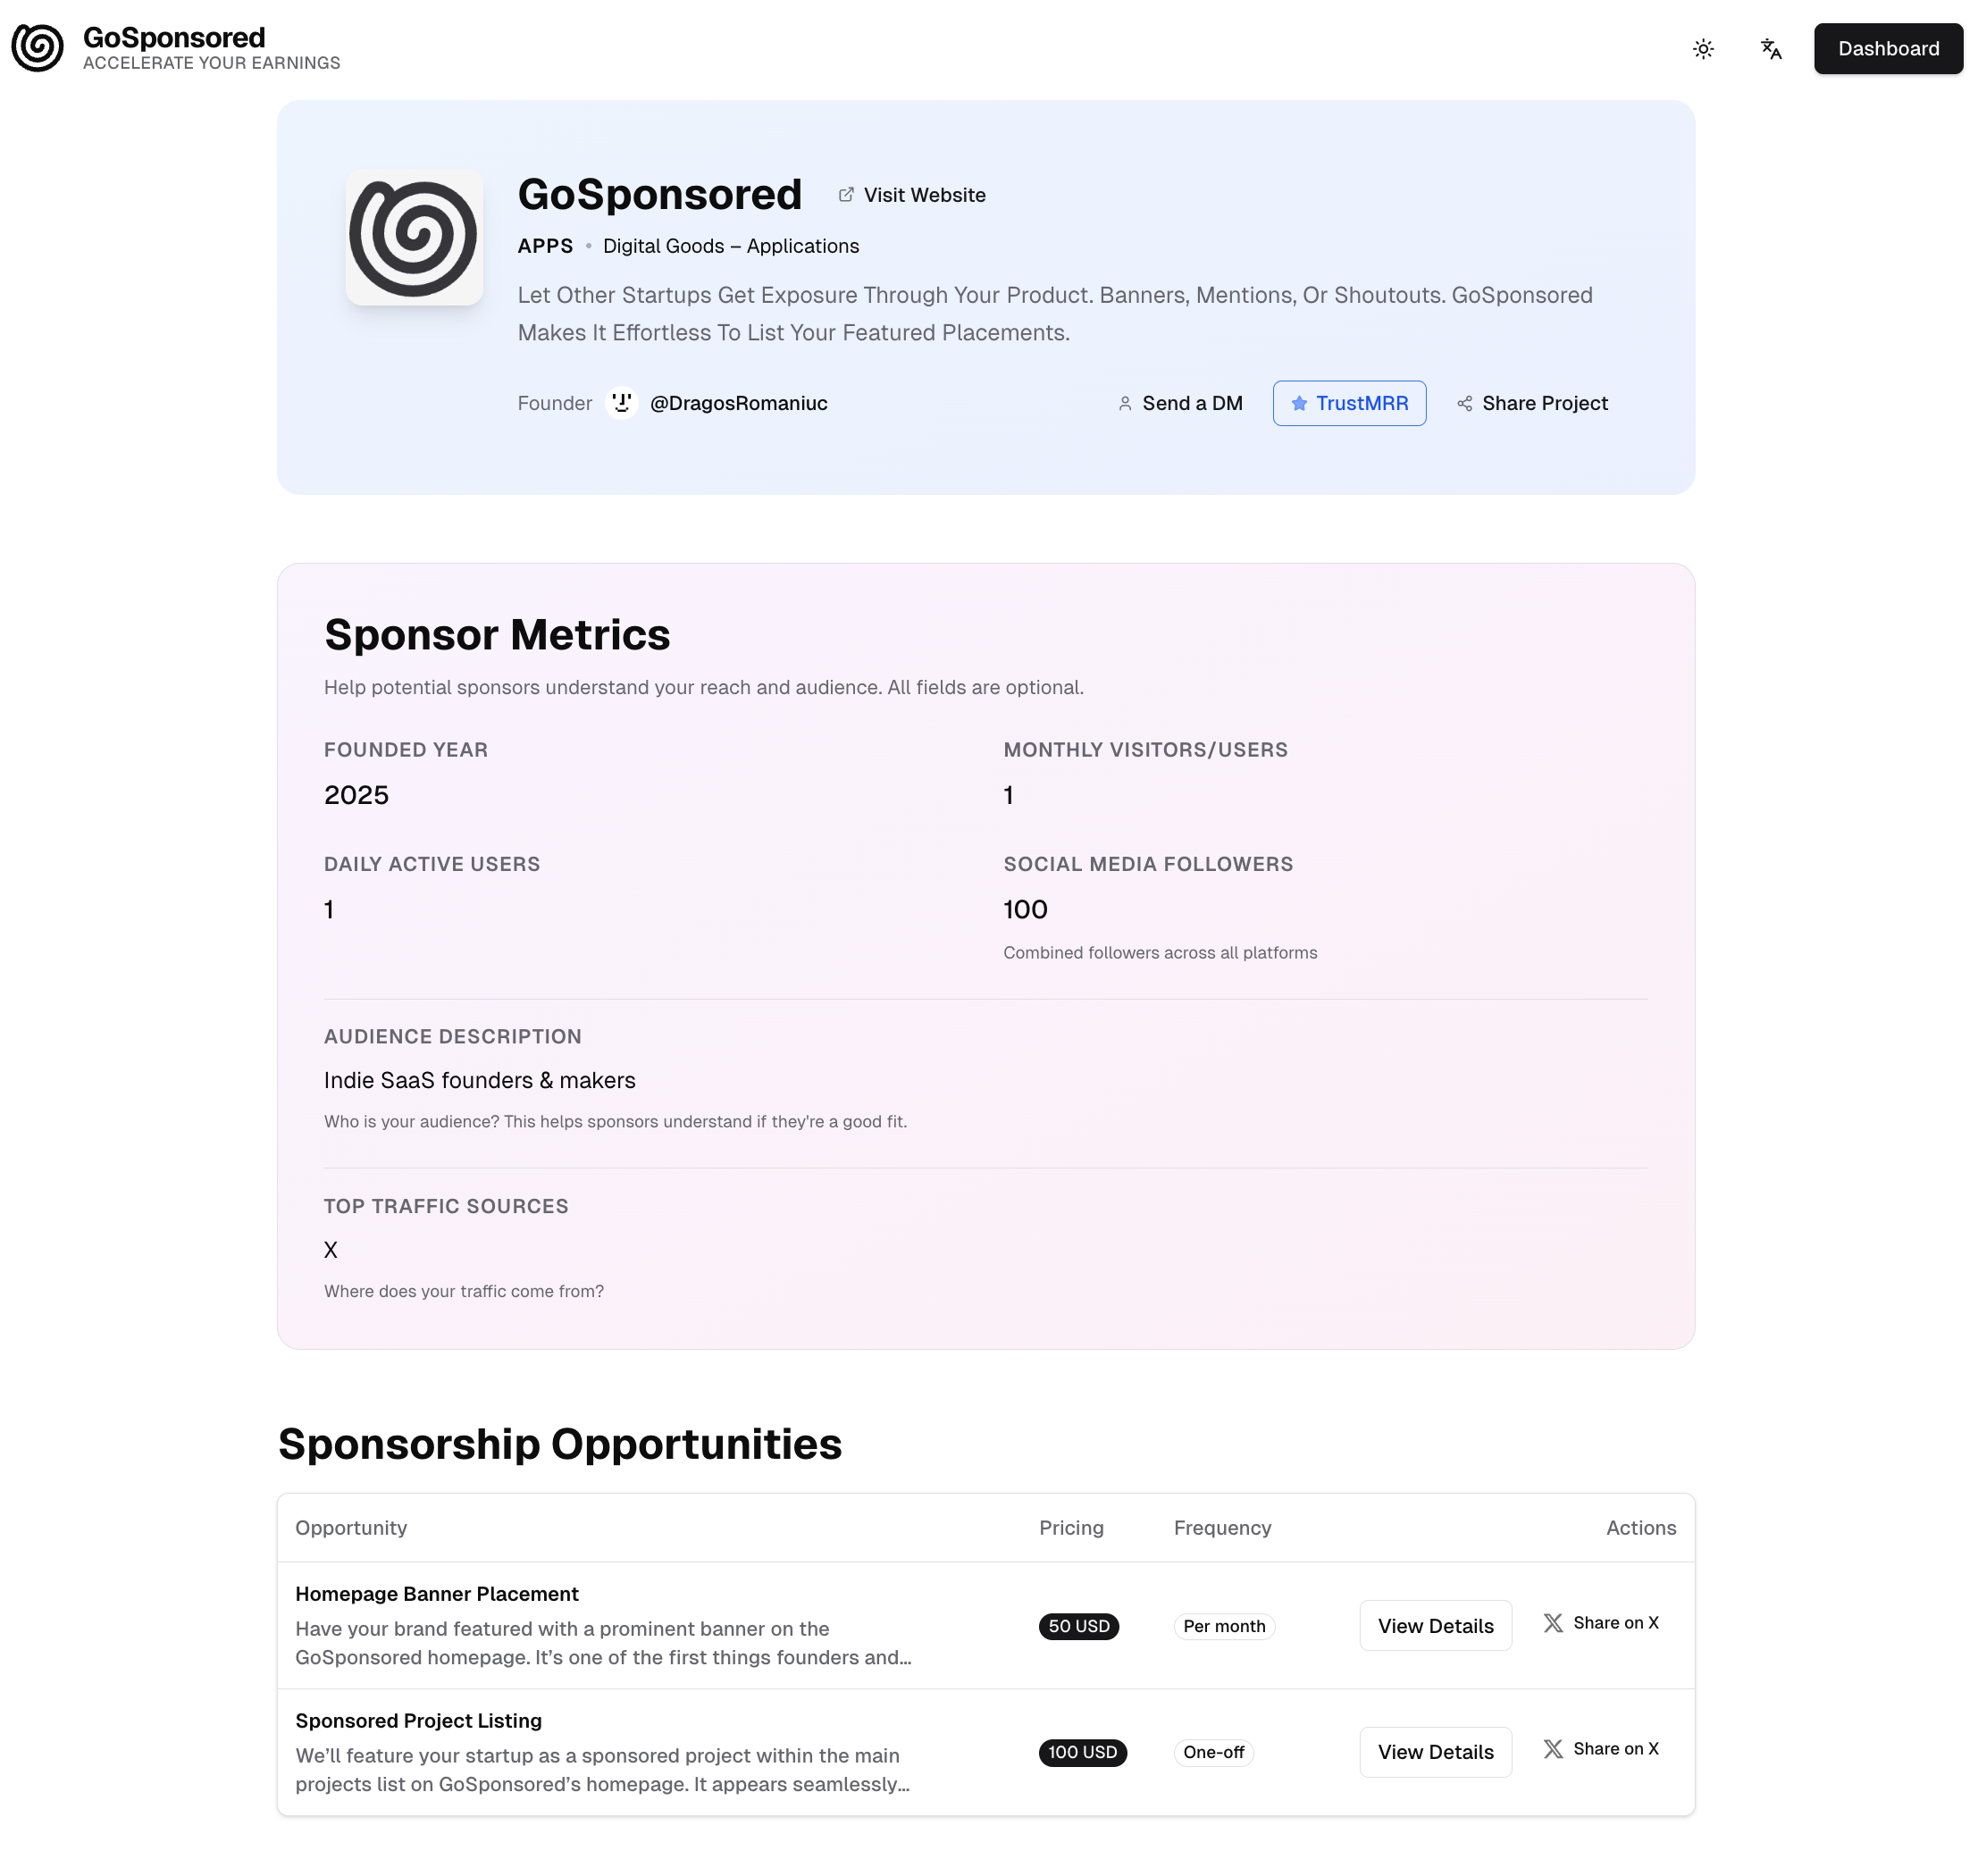This screenshot has width=1978, height=1876.
Task: Click the external-link icon beside Visit Website
Action: click(845, 194)
